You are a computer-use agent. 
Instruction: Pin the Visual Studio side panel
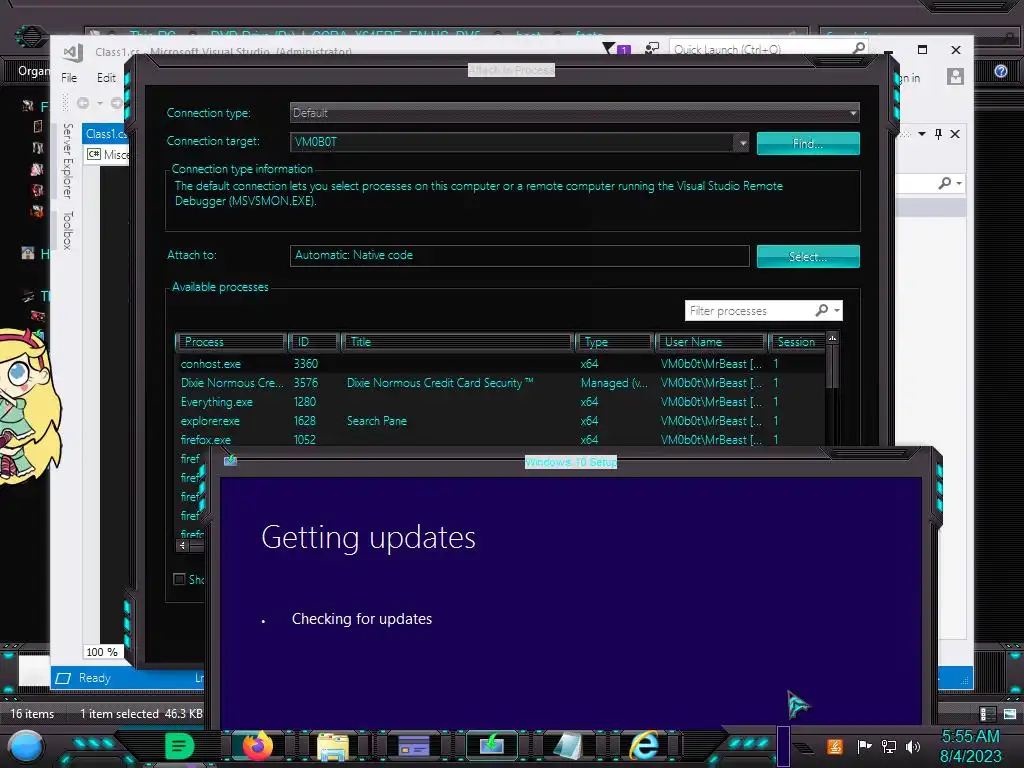[x=938, y=133]
